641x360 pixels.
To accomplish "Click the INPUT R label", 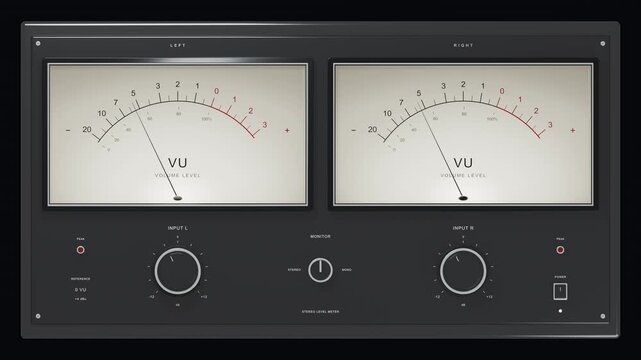I will point(463,228).
